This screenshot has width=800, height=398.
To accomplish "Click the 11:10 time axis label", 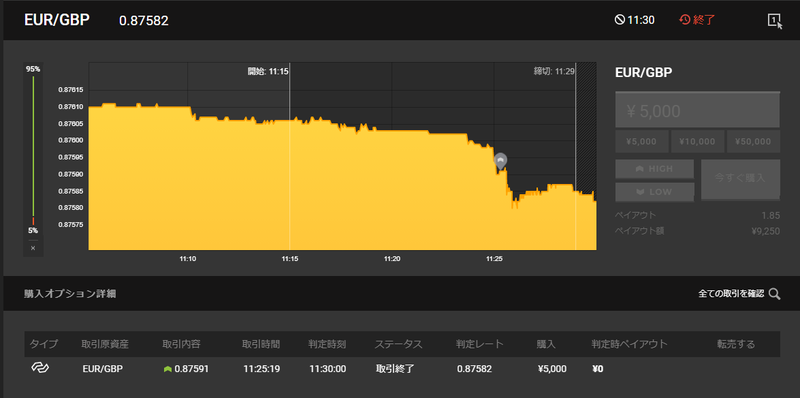I will [x=188, y=259].
